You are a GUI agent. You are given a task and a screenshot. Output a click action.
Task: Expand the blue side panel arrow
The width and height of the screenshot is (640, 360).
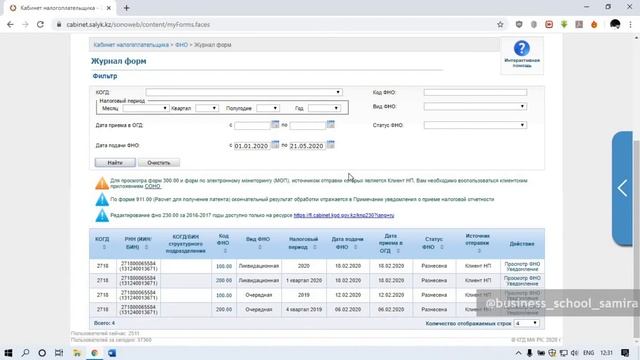pos(622,188)
